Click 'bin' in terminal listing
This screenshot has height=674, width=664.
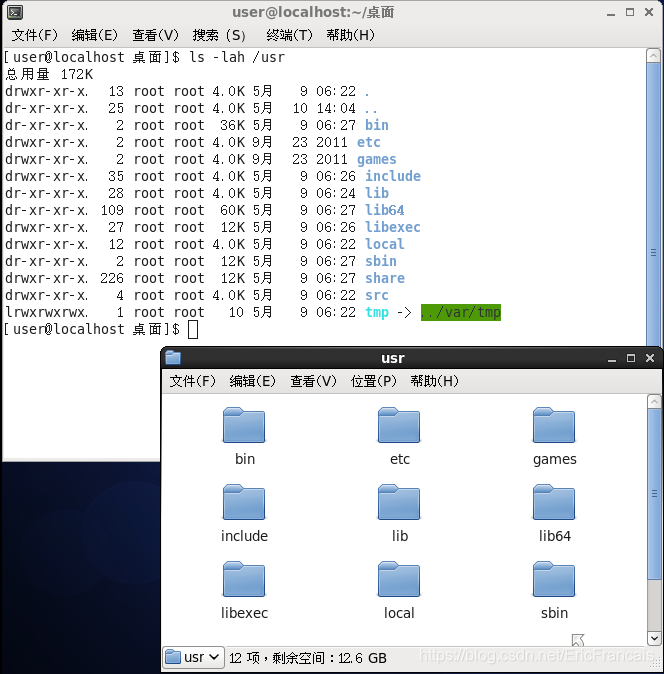pyautogui.click(x=376, y=125)
